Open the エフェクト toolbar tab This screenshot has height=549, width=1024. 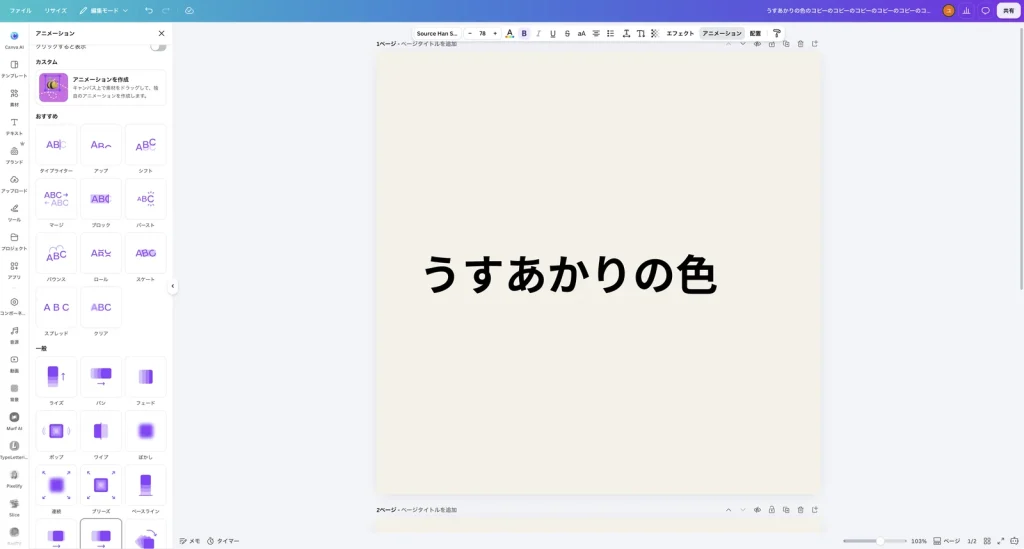pos(680,33)
